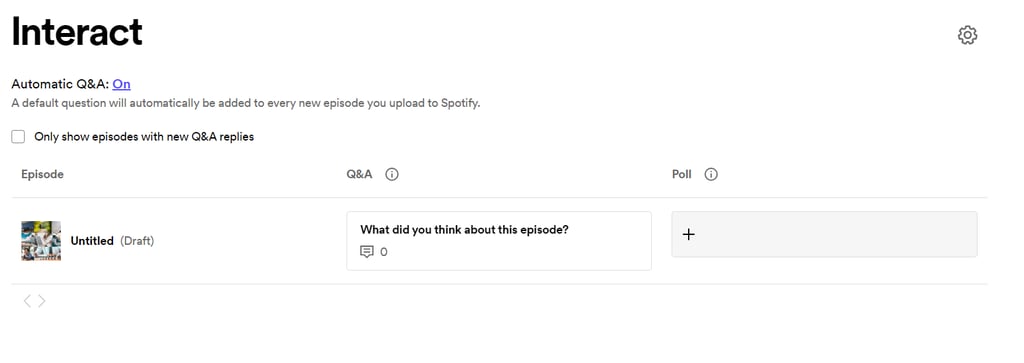Image resolution: width=1024 pixels, height=363 pixels.
Task: Open 'What did you think about this episode?' card
Action: pyautogui.click(x=499, y=241)
